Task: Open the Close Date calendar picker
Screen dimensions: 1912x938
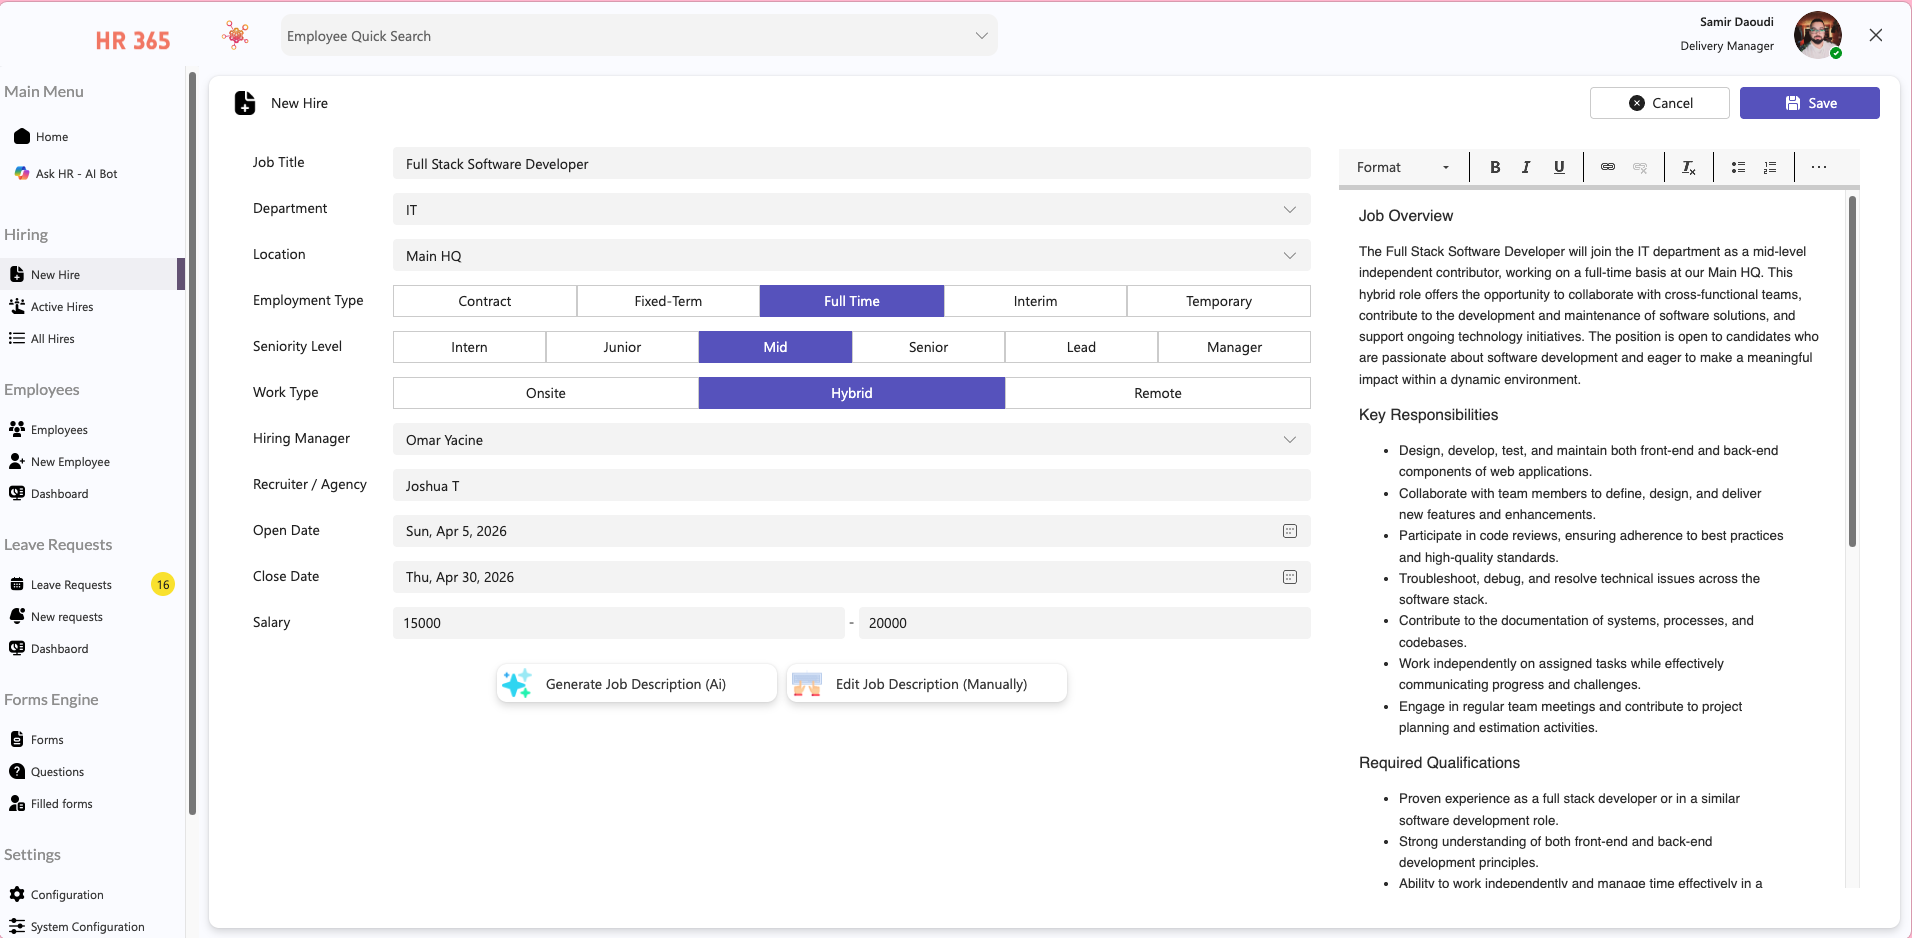Action: (x=1289, y=577)
